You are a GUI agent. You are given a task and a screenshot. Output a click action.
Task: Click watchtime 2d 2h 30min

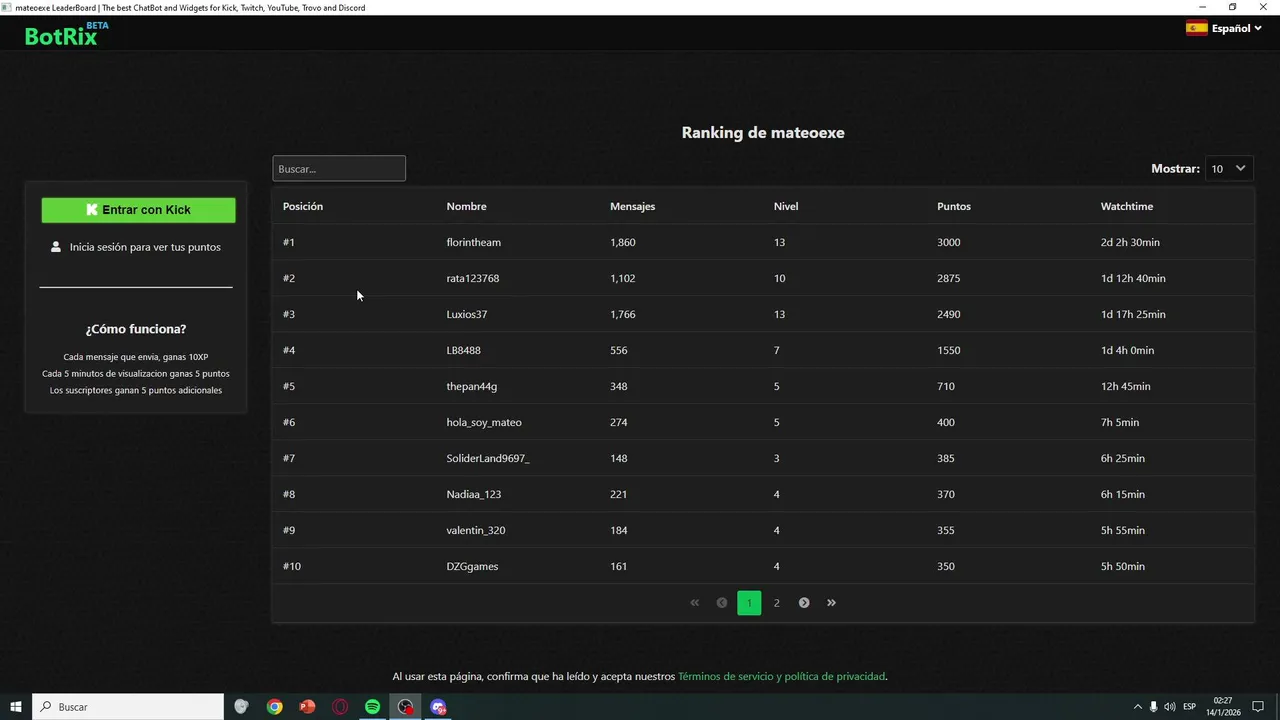click(x=1130, y=242)
